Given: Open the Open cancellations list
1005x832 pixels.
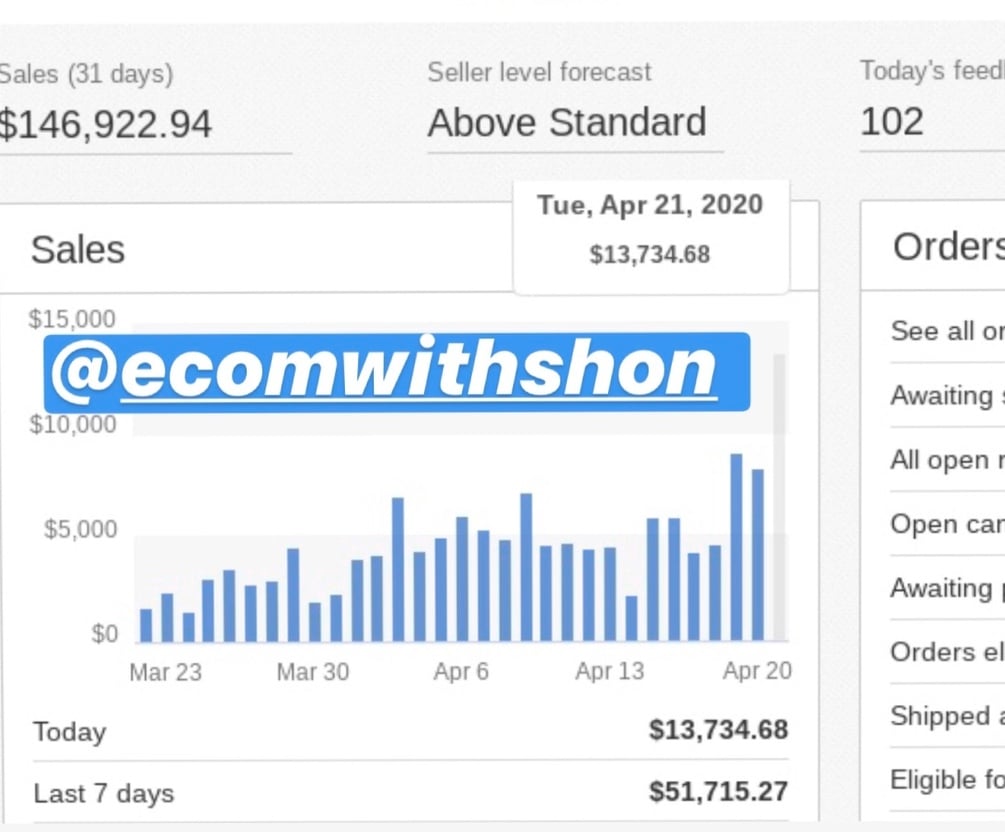Looking at the screenshot, I should 945,524.
